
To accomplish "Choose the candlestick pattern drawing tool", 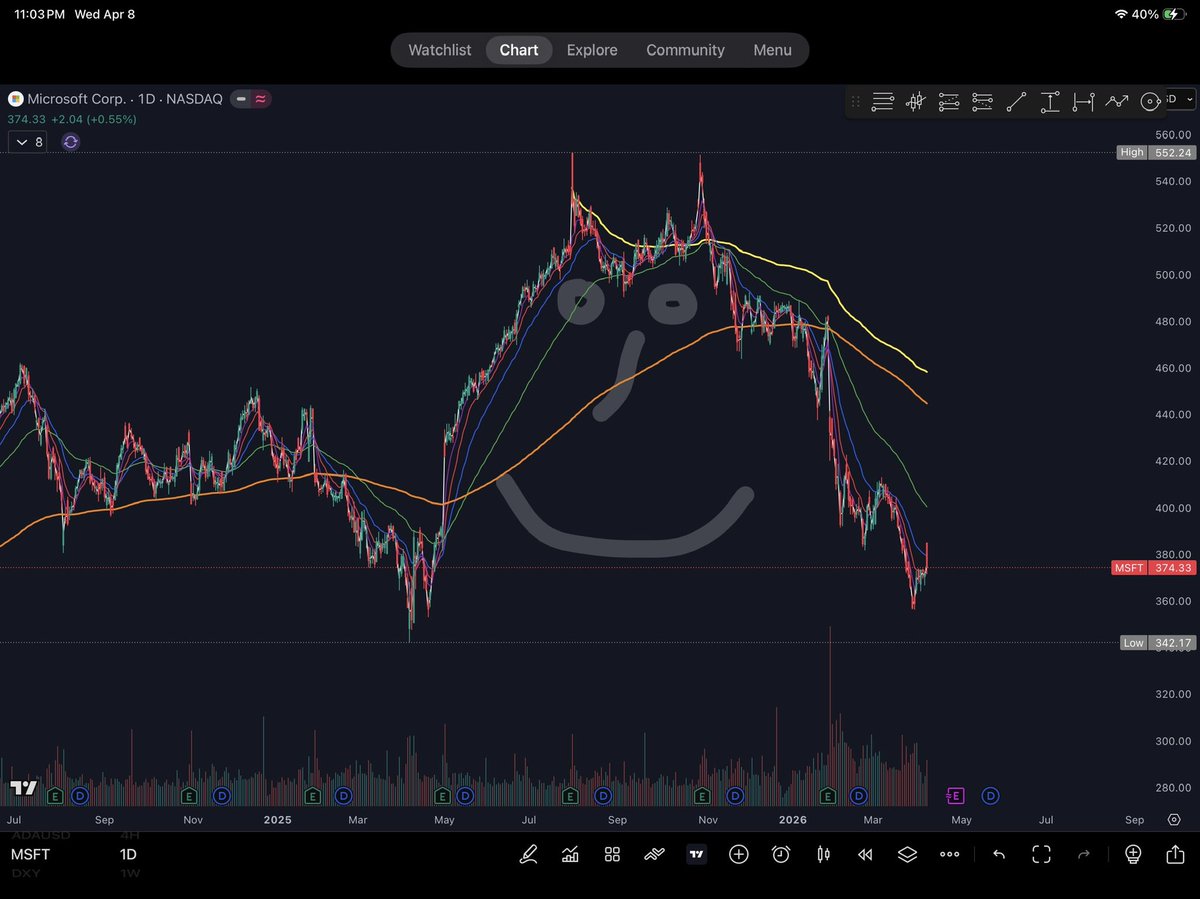I will pos(915,101).
